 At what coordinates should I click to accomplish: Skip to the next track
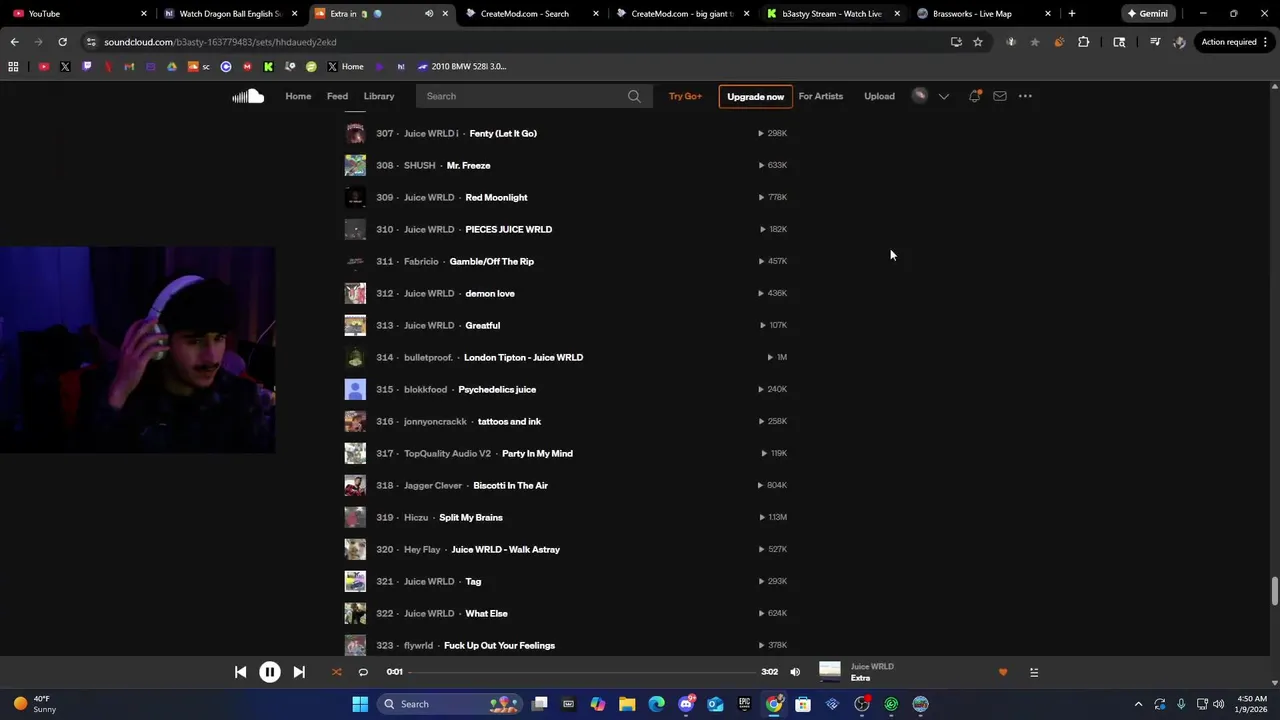pos(298,672)
